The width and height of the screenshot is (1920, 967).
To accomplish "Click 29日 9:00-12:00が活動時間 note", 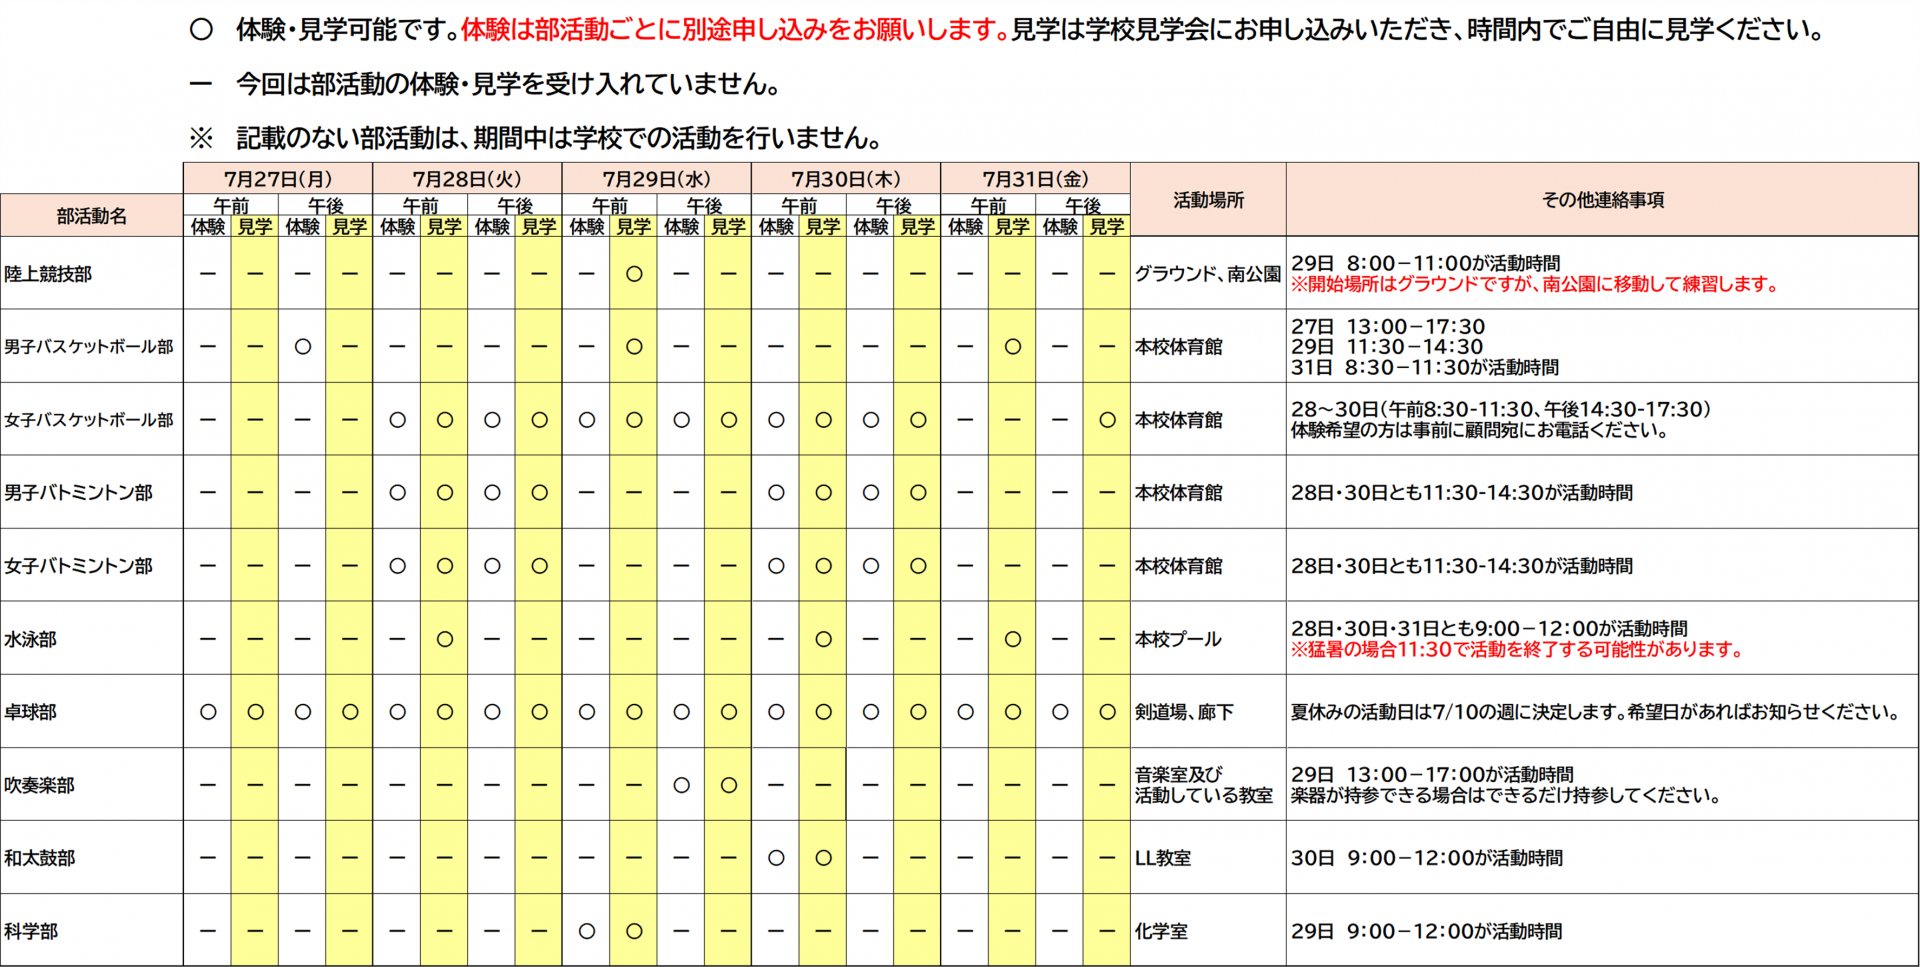I will [1427, 931].
